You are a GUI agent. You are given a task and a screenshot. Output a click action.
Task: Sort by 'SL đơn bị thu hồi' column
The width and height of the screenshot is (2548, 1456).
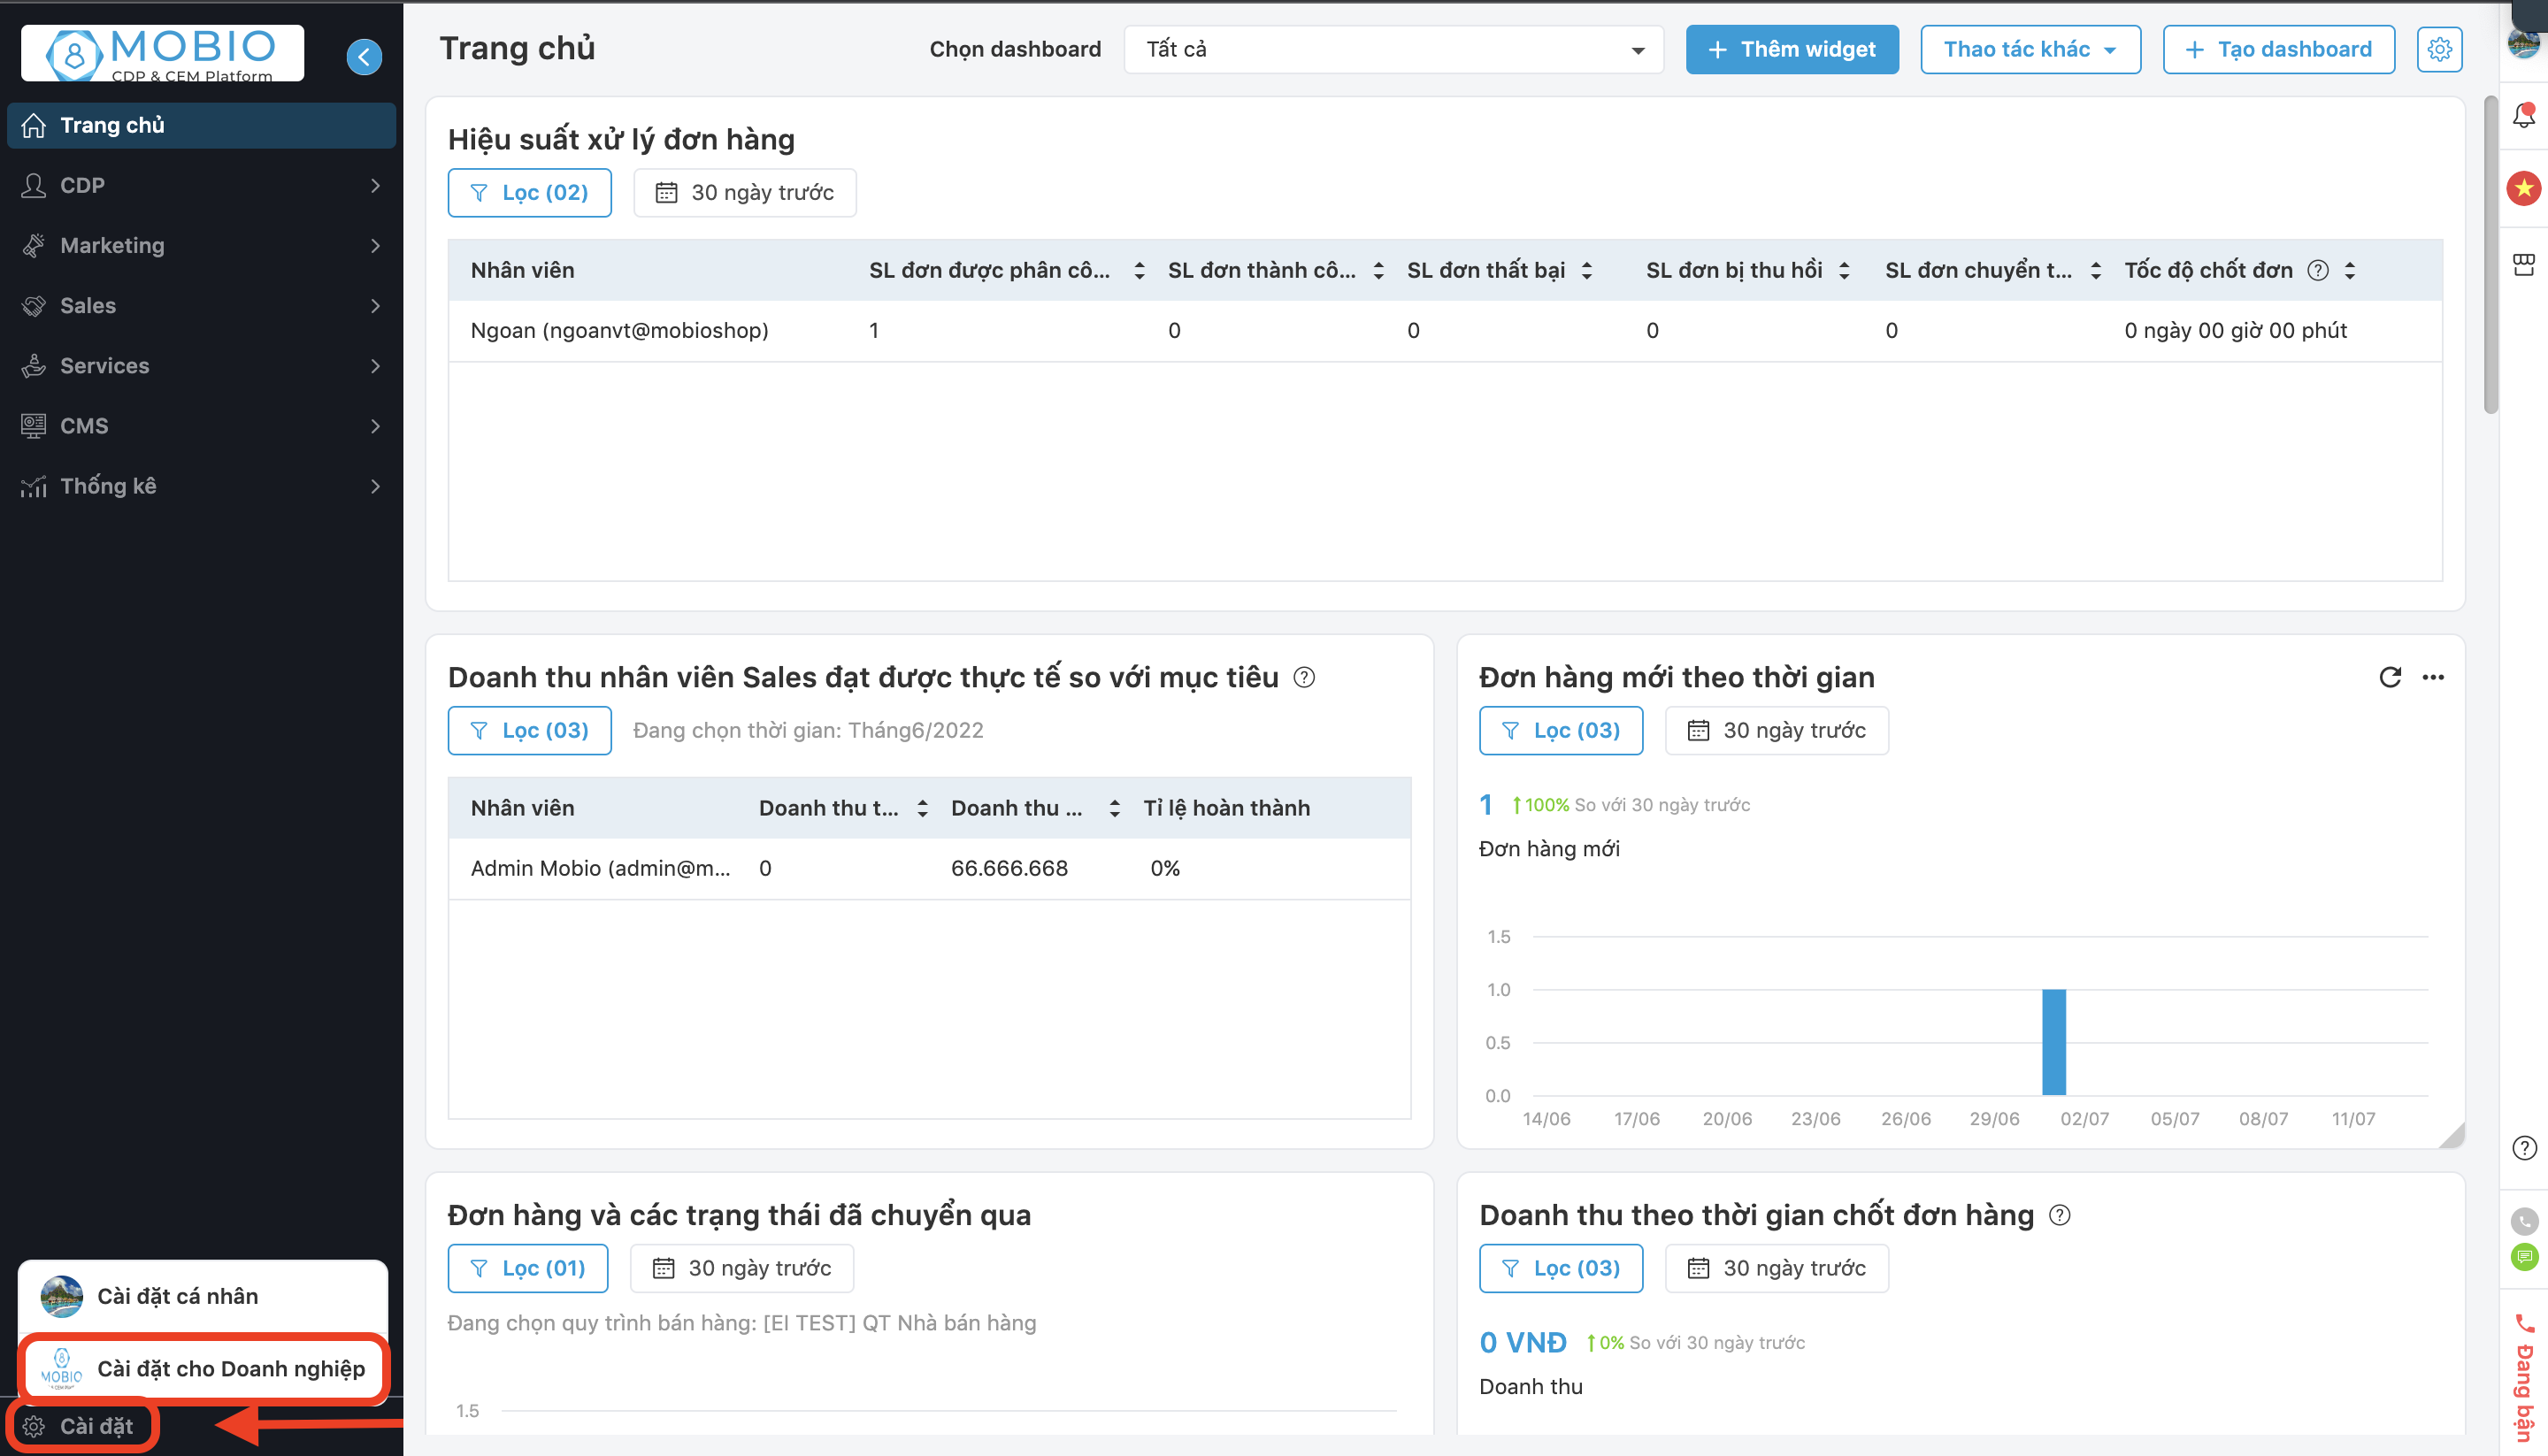click(x=1844, y=270)
